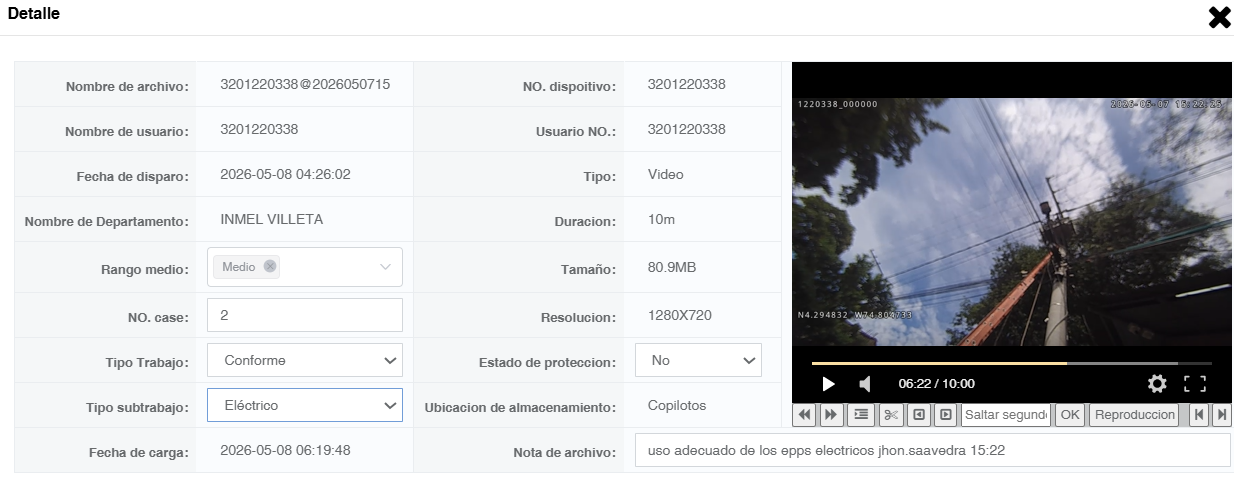Viewport: 1234px width, 484px height.
Task: Enter fullscreen video mode
Action: [1195, 384]
